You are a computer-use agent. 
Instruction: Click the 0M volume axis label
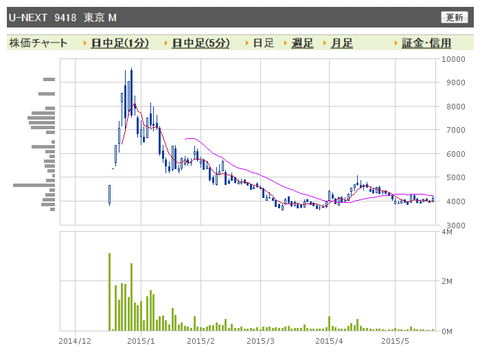tap(447, 331)
